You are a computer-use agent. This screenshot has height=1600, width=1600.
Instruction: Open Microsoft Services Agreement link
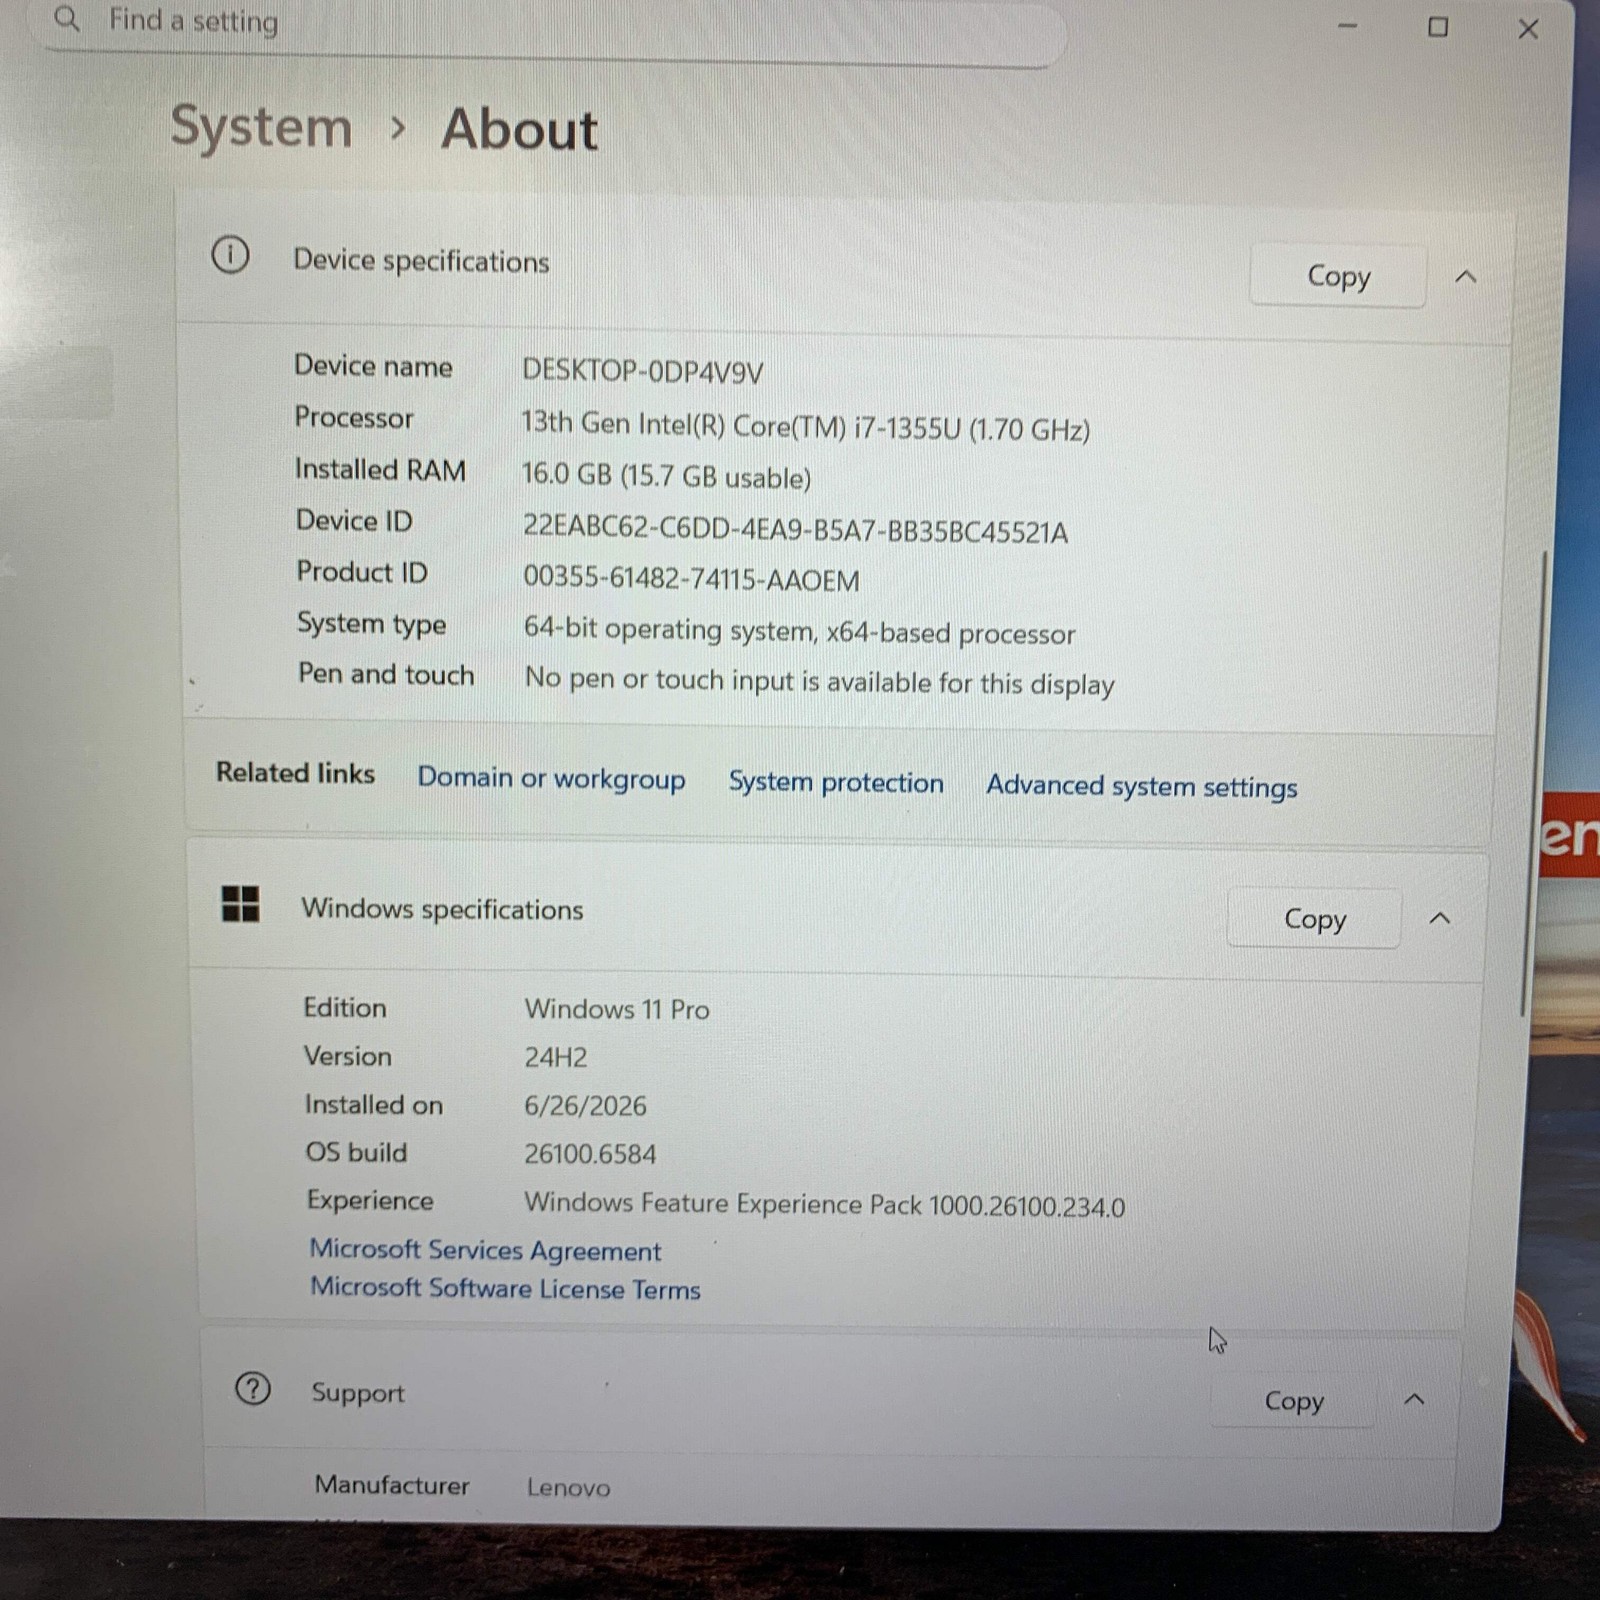click(485, 1250)
